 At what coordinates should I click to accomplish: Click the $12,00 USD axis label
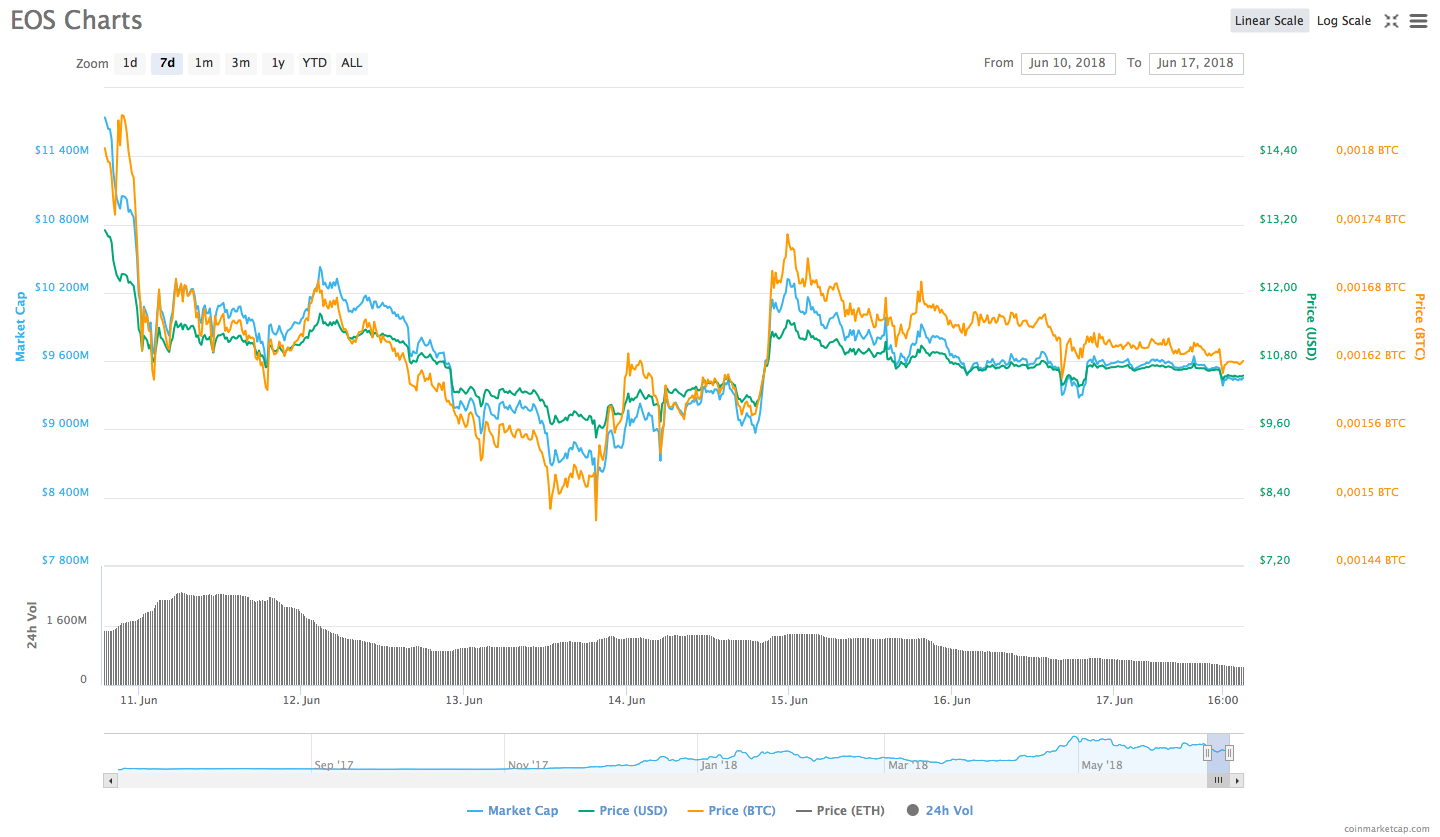[1278, 287]
